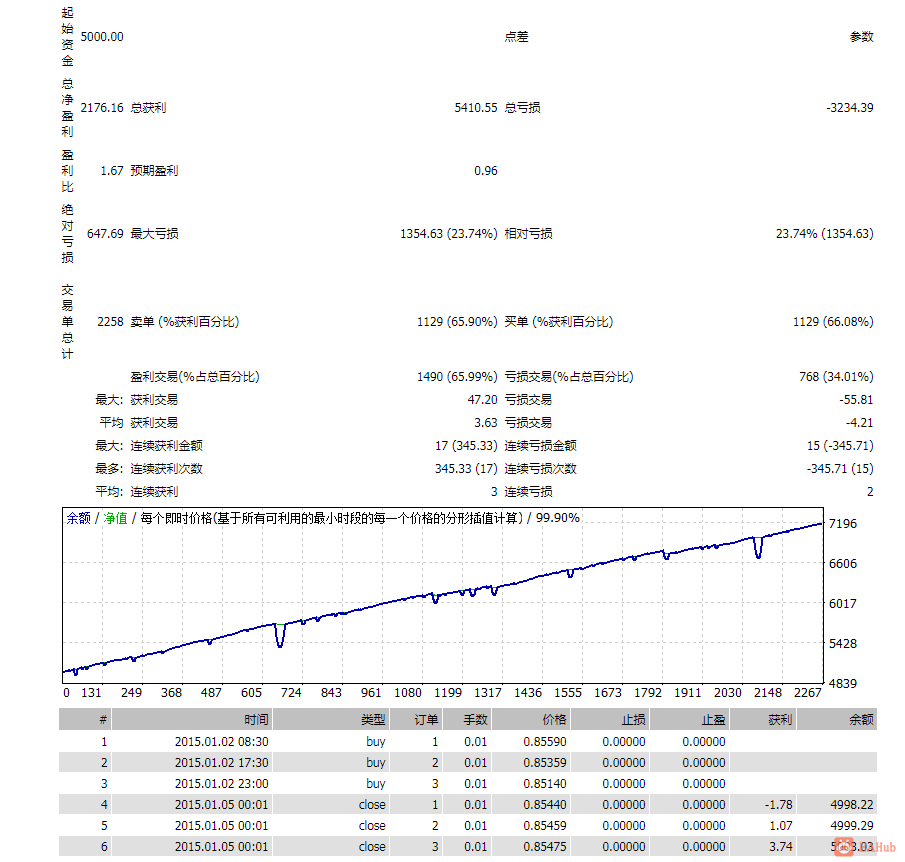Select average loss trade value -4.21
The image size is (905, 862).
[859, 423]
